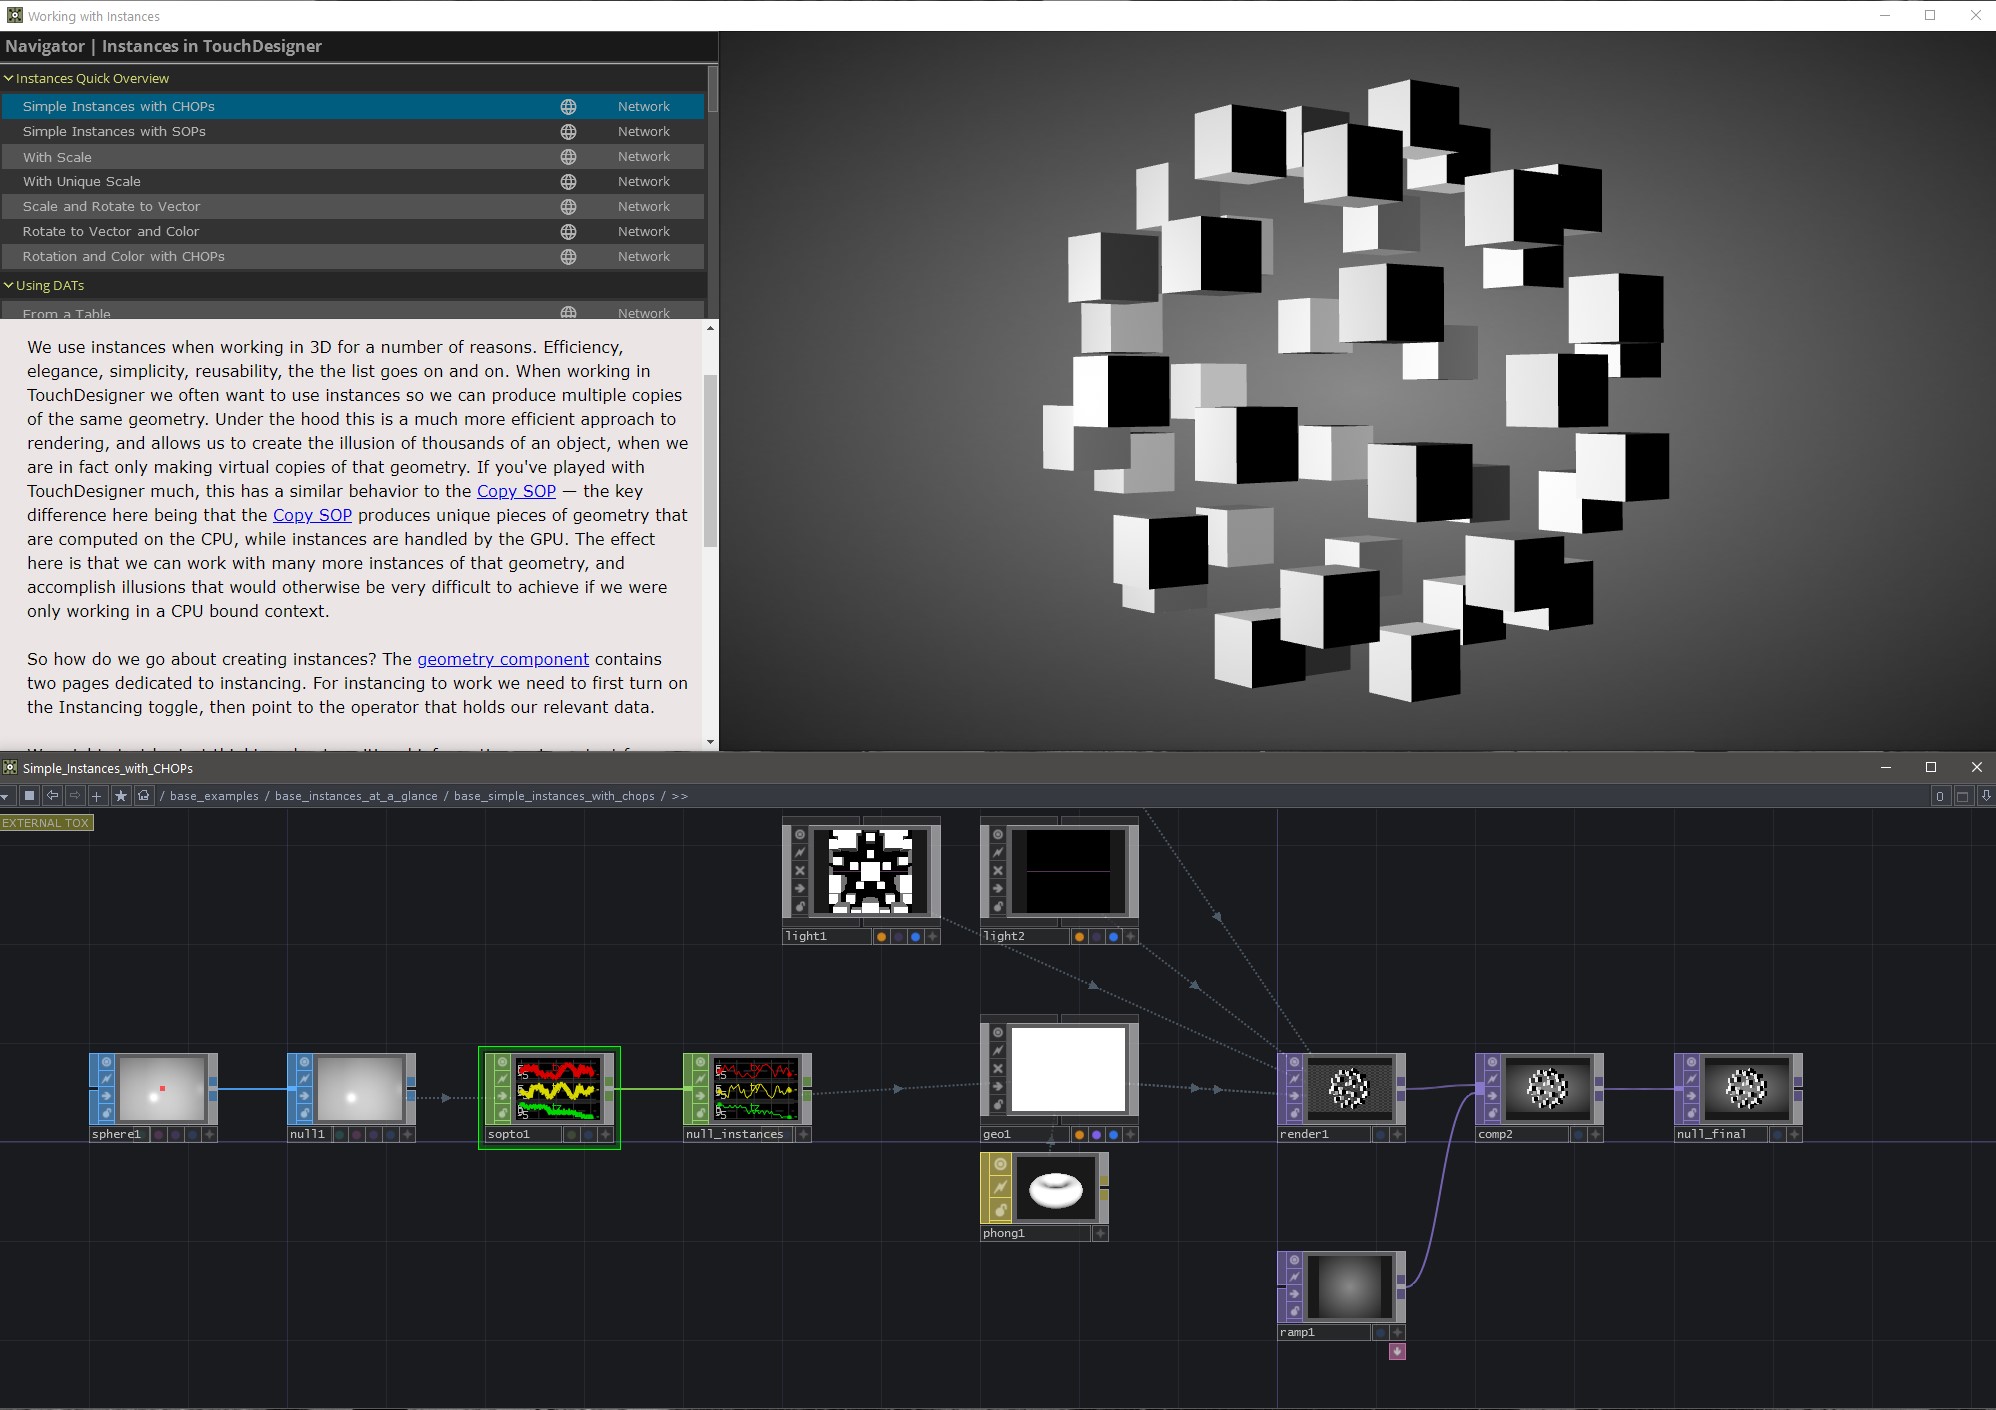Viewport: 1996px width, 1410px height.
Task: Click the EXTERNAL TOX label badge
Action: click(x=46, y=823)
